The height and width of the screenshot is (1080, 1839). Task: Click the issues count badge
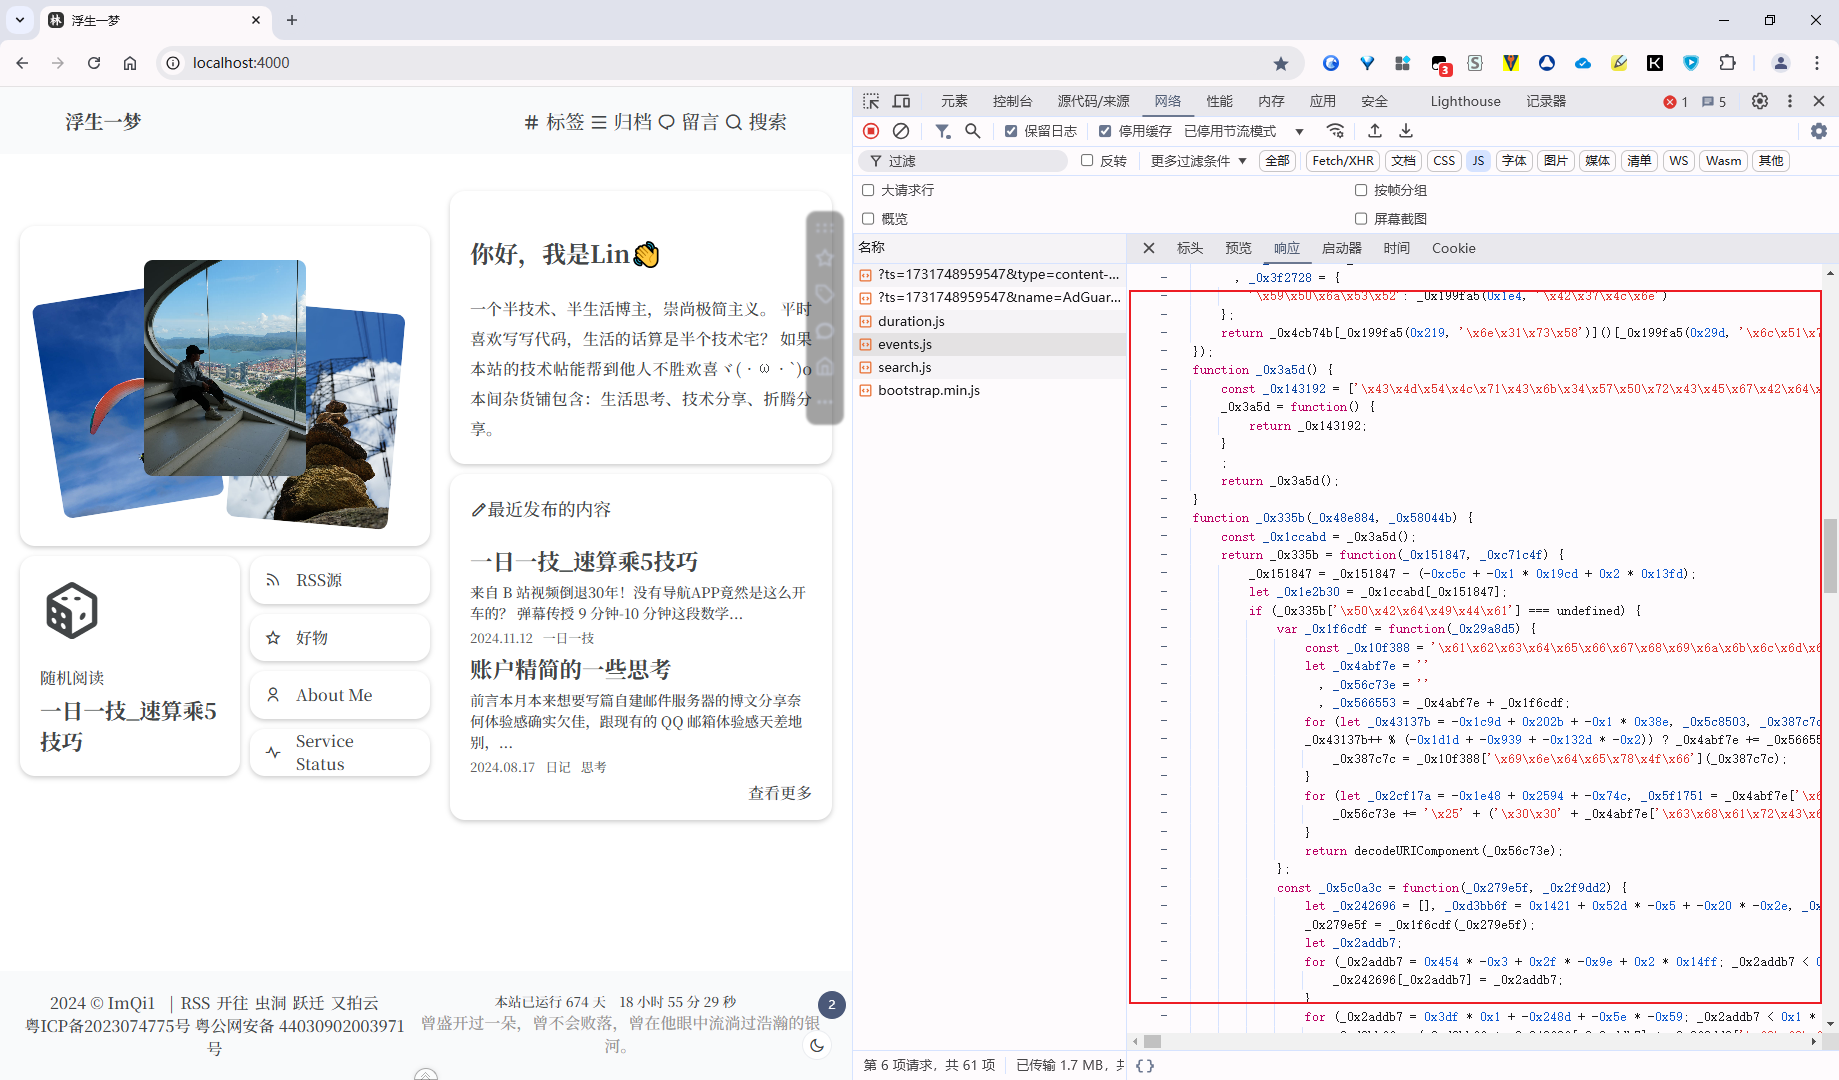pos(1714,102)
